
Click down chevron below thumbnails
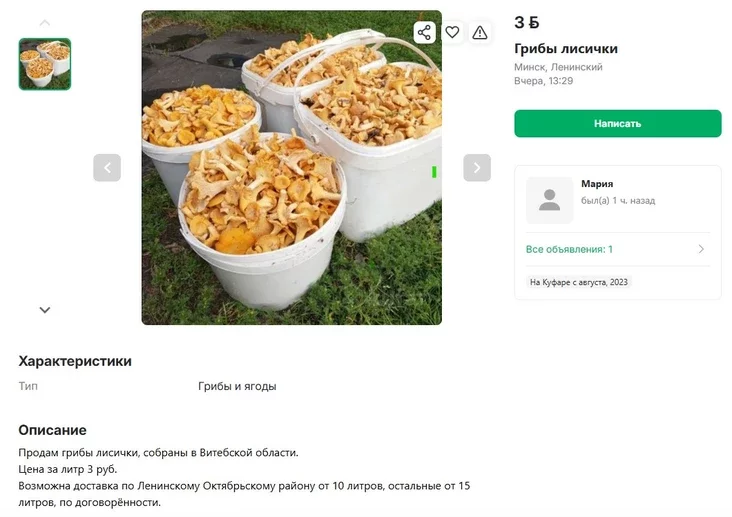pos(45,310)
